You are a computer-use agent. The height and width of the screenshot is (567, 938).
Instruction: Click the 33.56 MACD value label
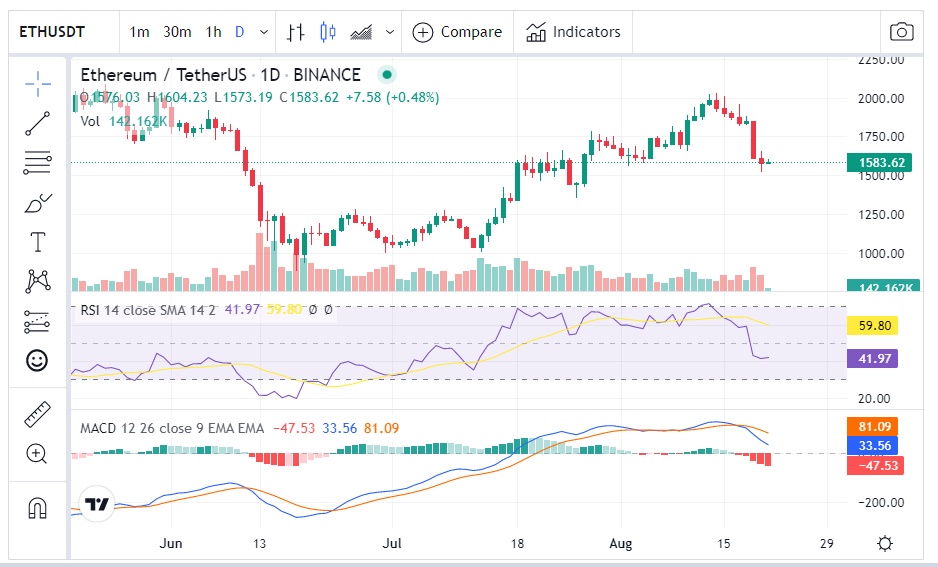873,446
